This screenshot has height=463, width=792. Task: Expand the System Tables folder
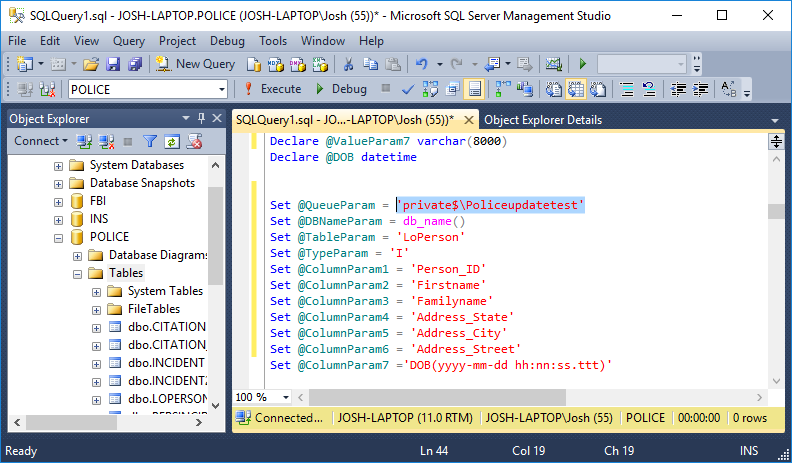coord(97,291)
